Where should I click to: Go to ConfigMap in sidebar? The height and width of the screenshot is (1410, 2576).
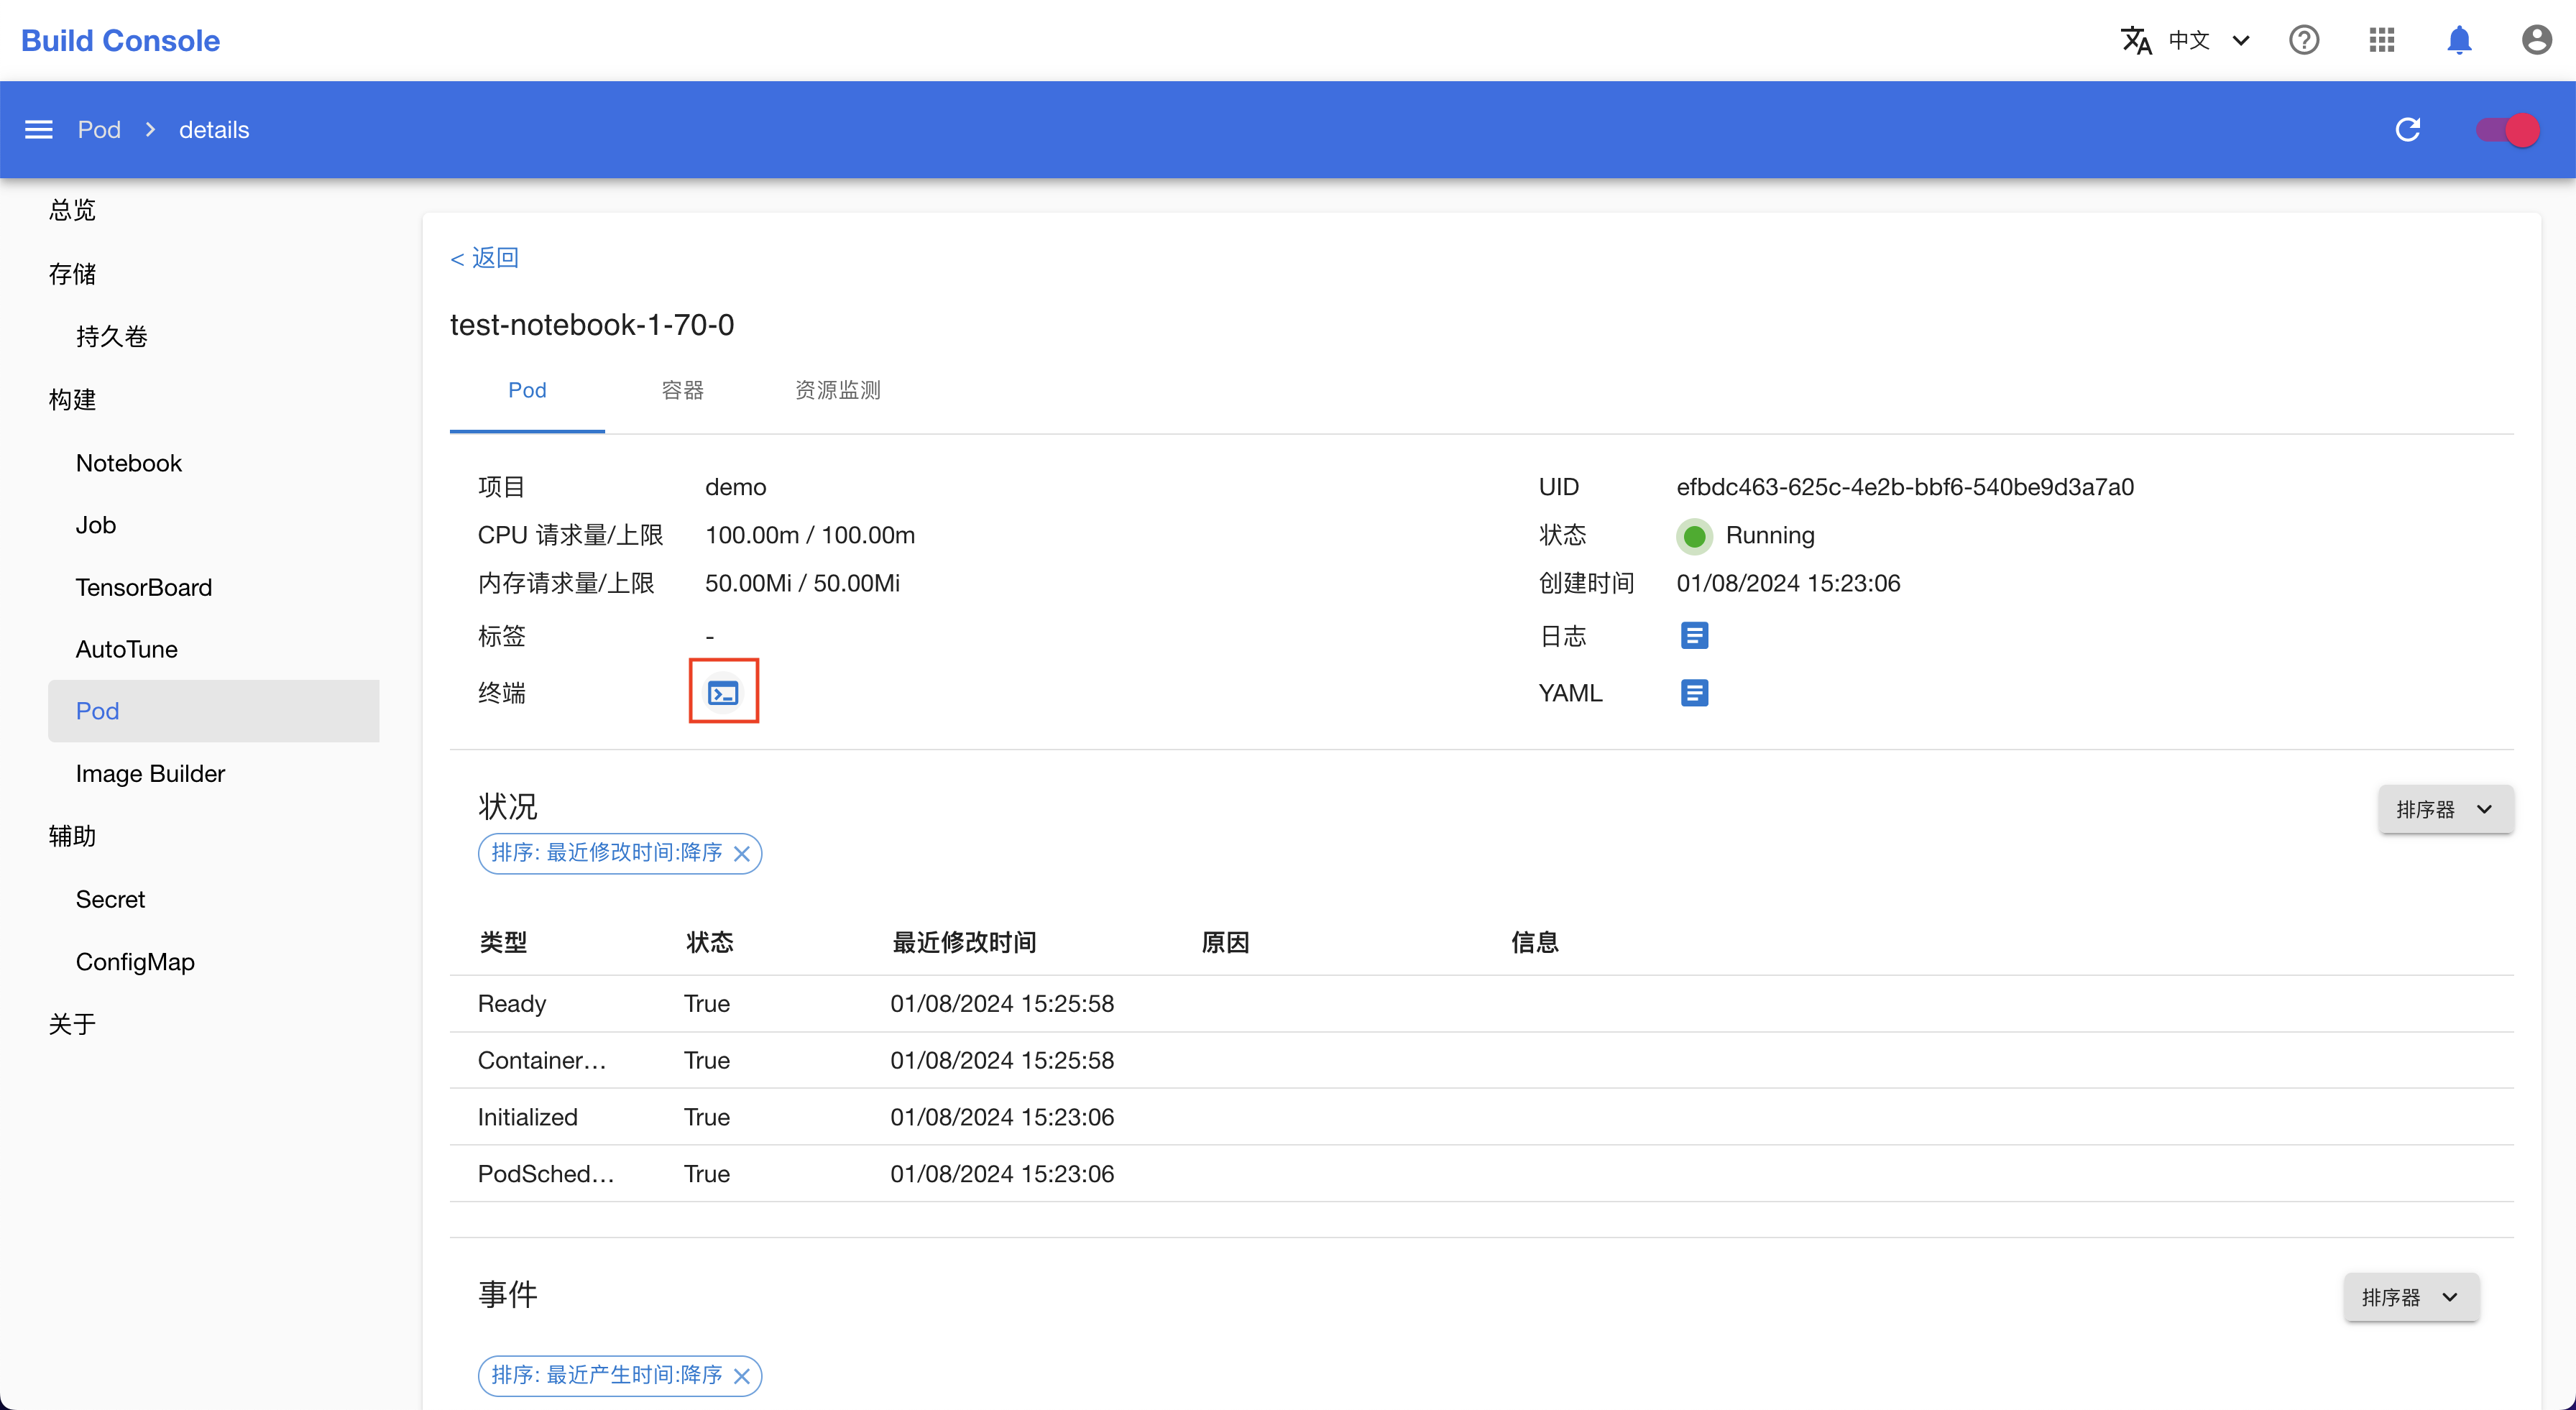(x=136, y=961)
